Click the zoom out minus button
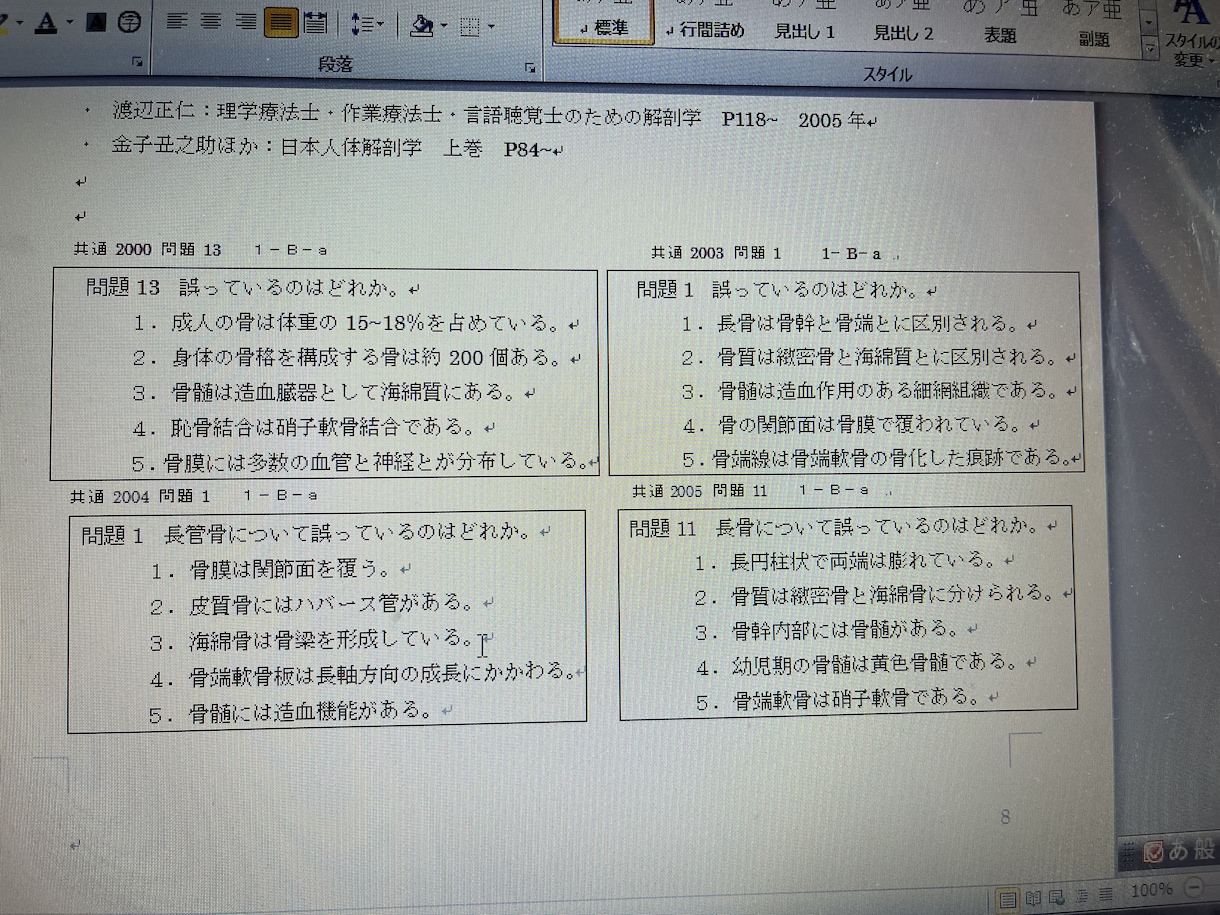 coord(1194,888)
